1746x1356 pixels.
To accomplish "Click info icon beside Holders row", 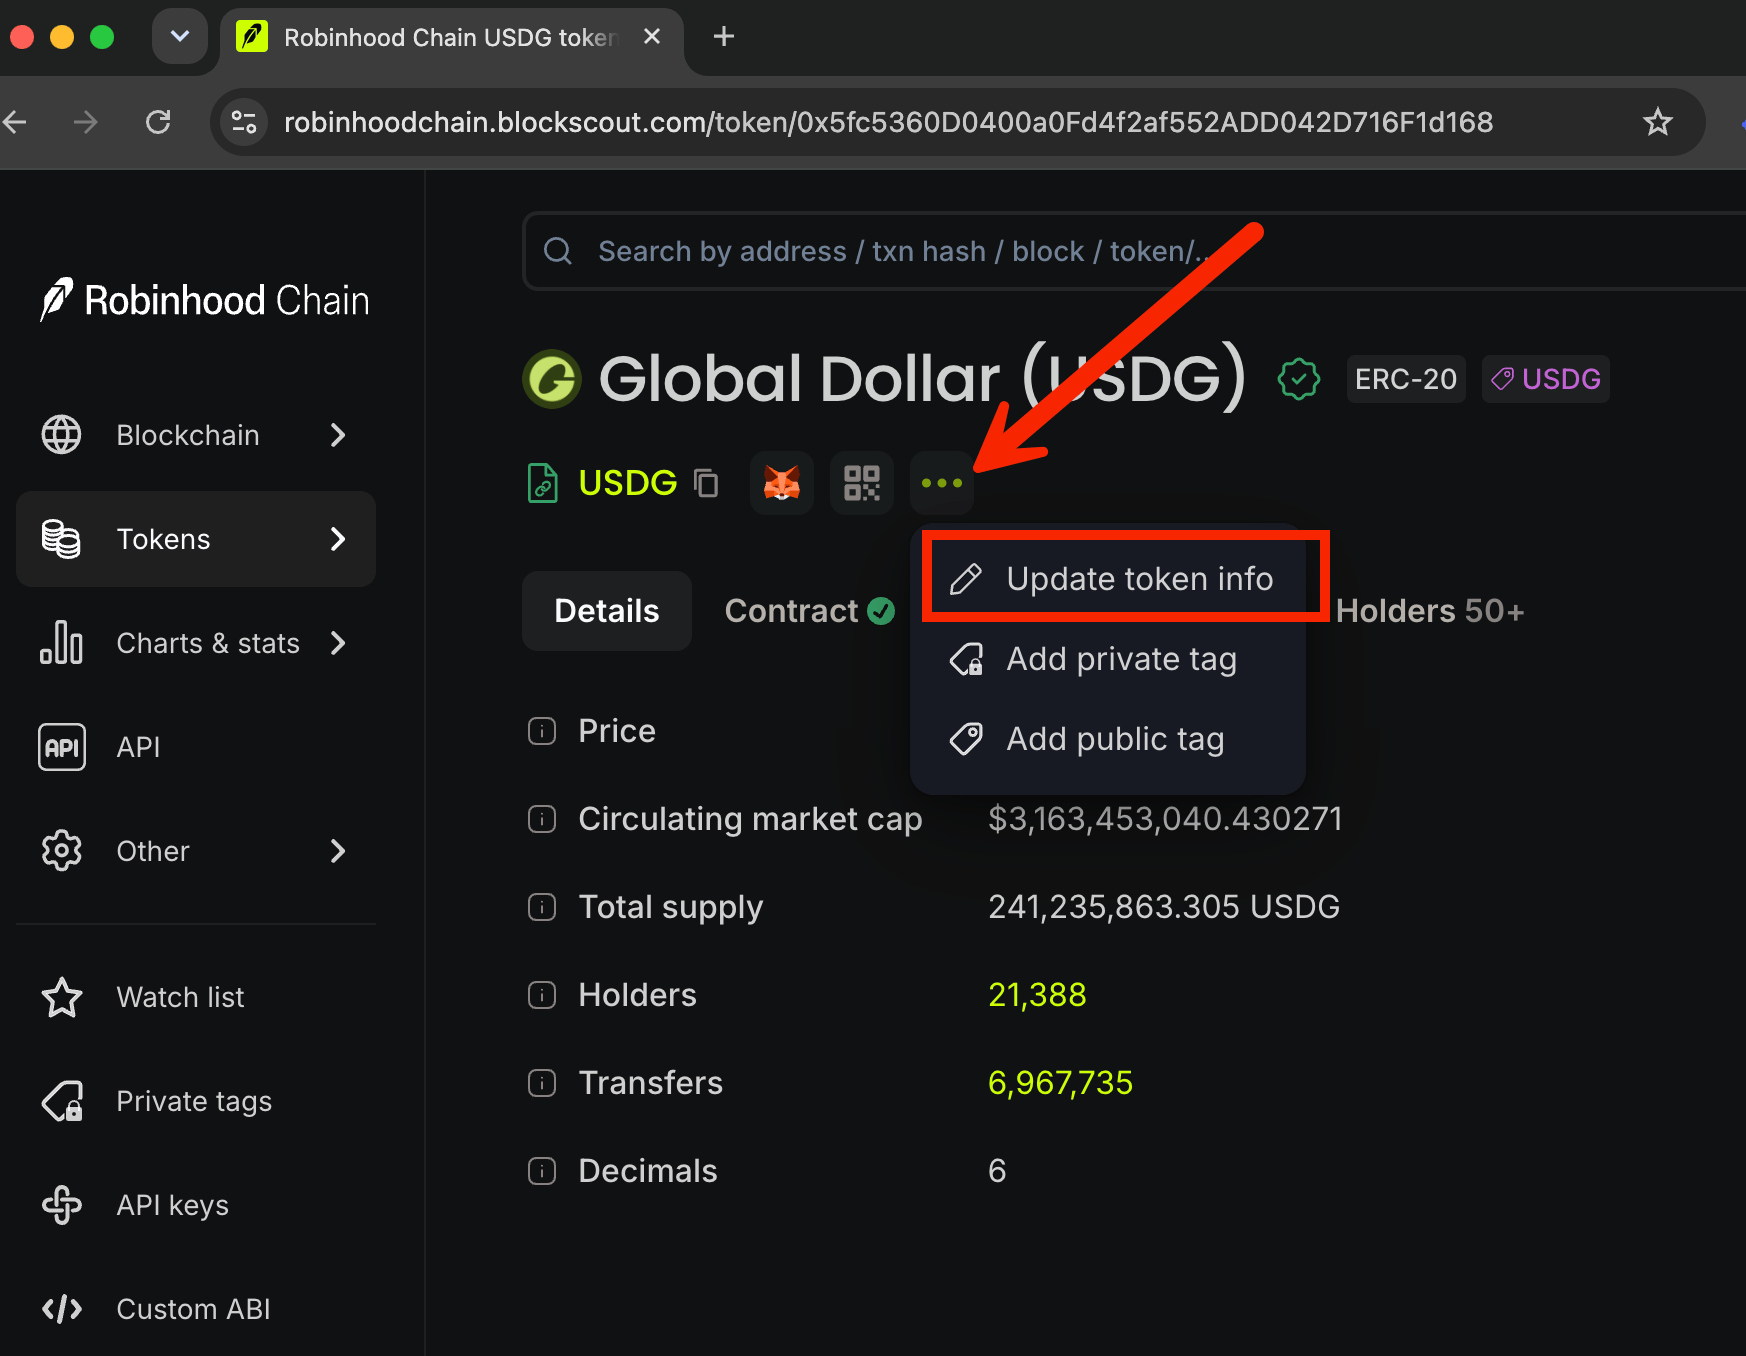I will coord(542,995).
